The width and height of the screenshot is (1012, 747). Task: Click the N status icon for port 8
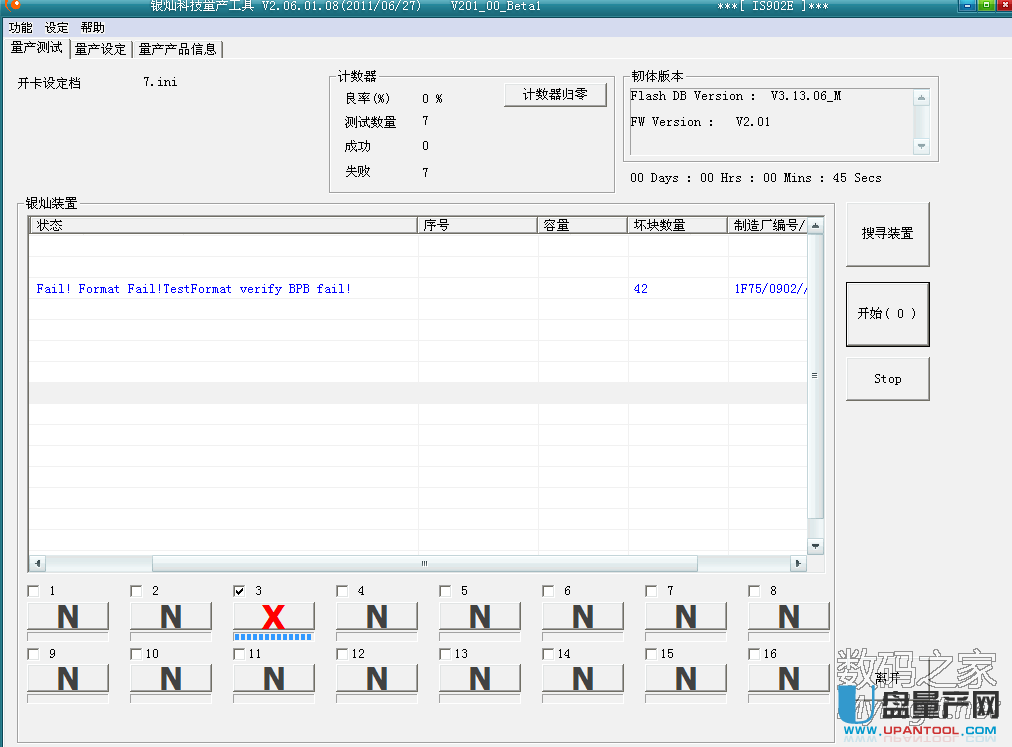[788, 617]
